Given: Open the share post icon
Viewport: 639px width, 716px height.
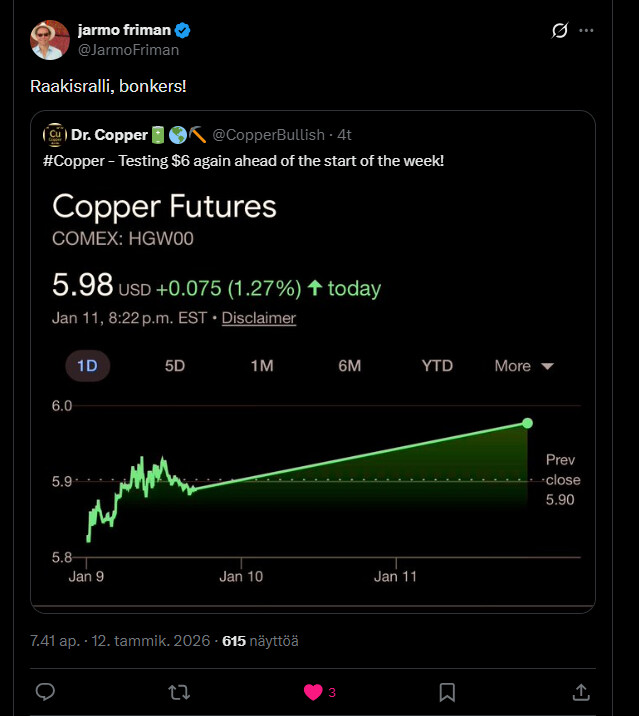Looking at the screenshot, I should click(x=581, y=692).
